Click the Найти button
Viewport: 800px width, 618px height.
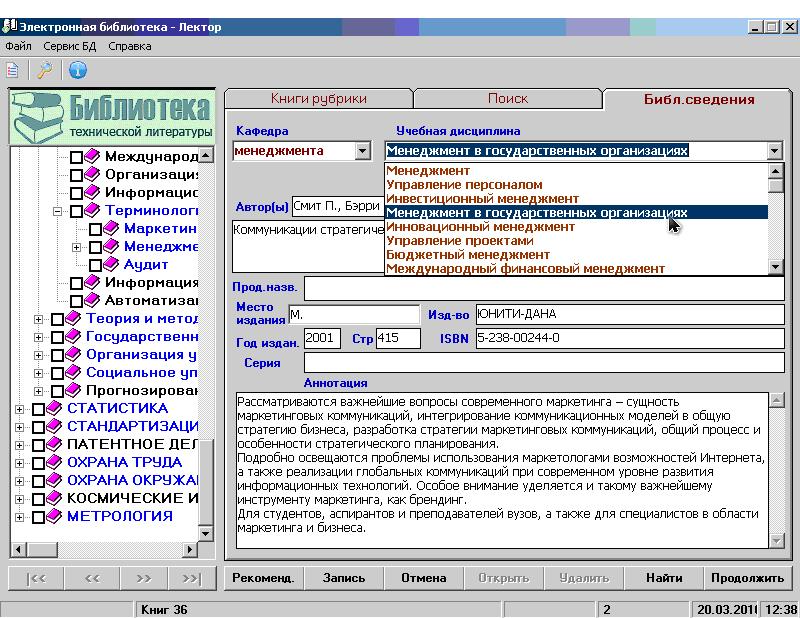point(664,578)
